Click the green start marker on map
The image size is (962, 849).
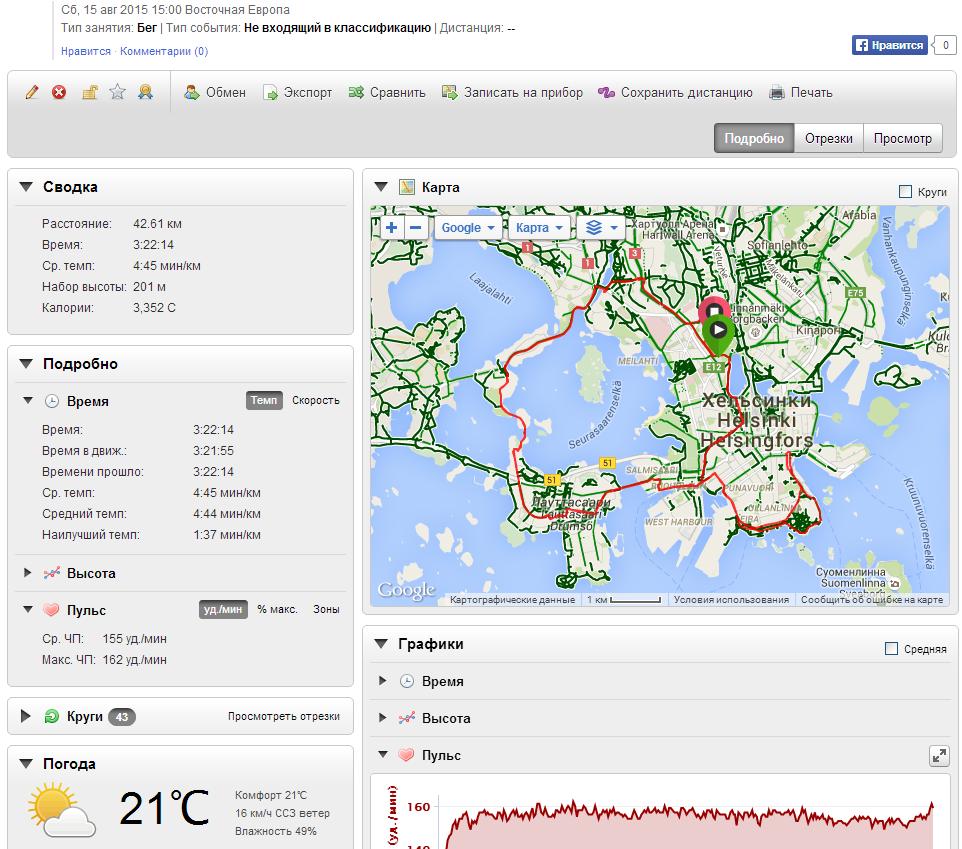pyautogui.click(x=718, y=334)
